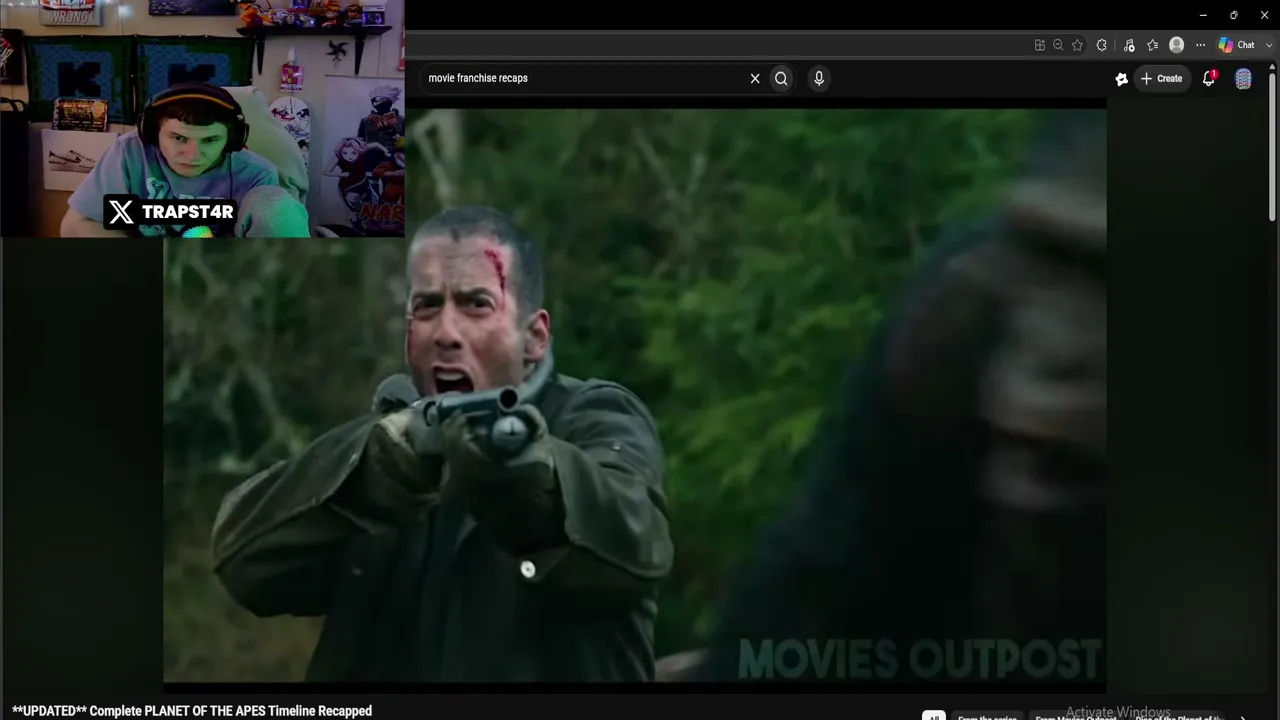Open the browser Favorites list
Image resolution: width=1280 pixels, height=720 pixels.
tap(1152, 45)
